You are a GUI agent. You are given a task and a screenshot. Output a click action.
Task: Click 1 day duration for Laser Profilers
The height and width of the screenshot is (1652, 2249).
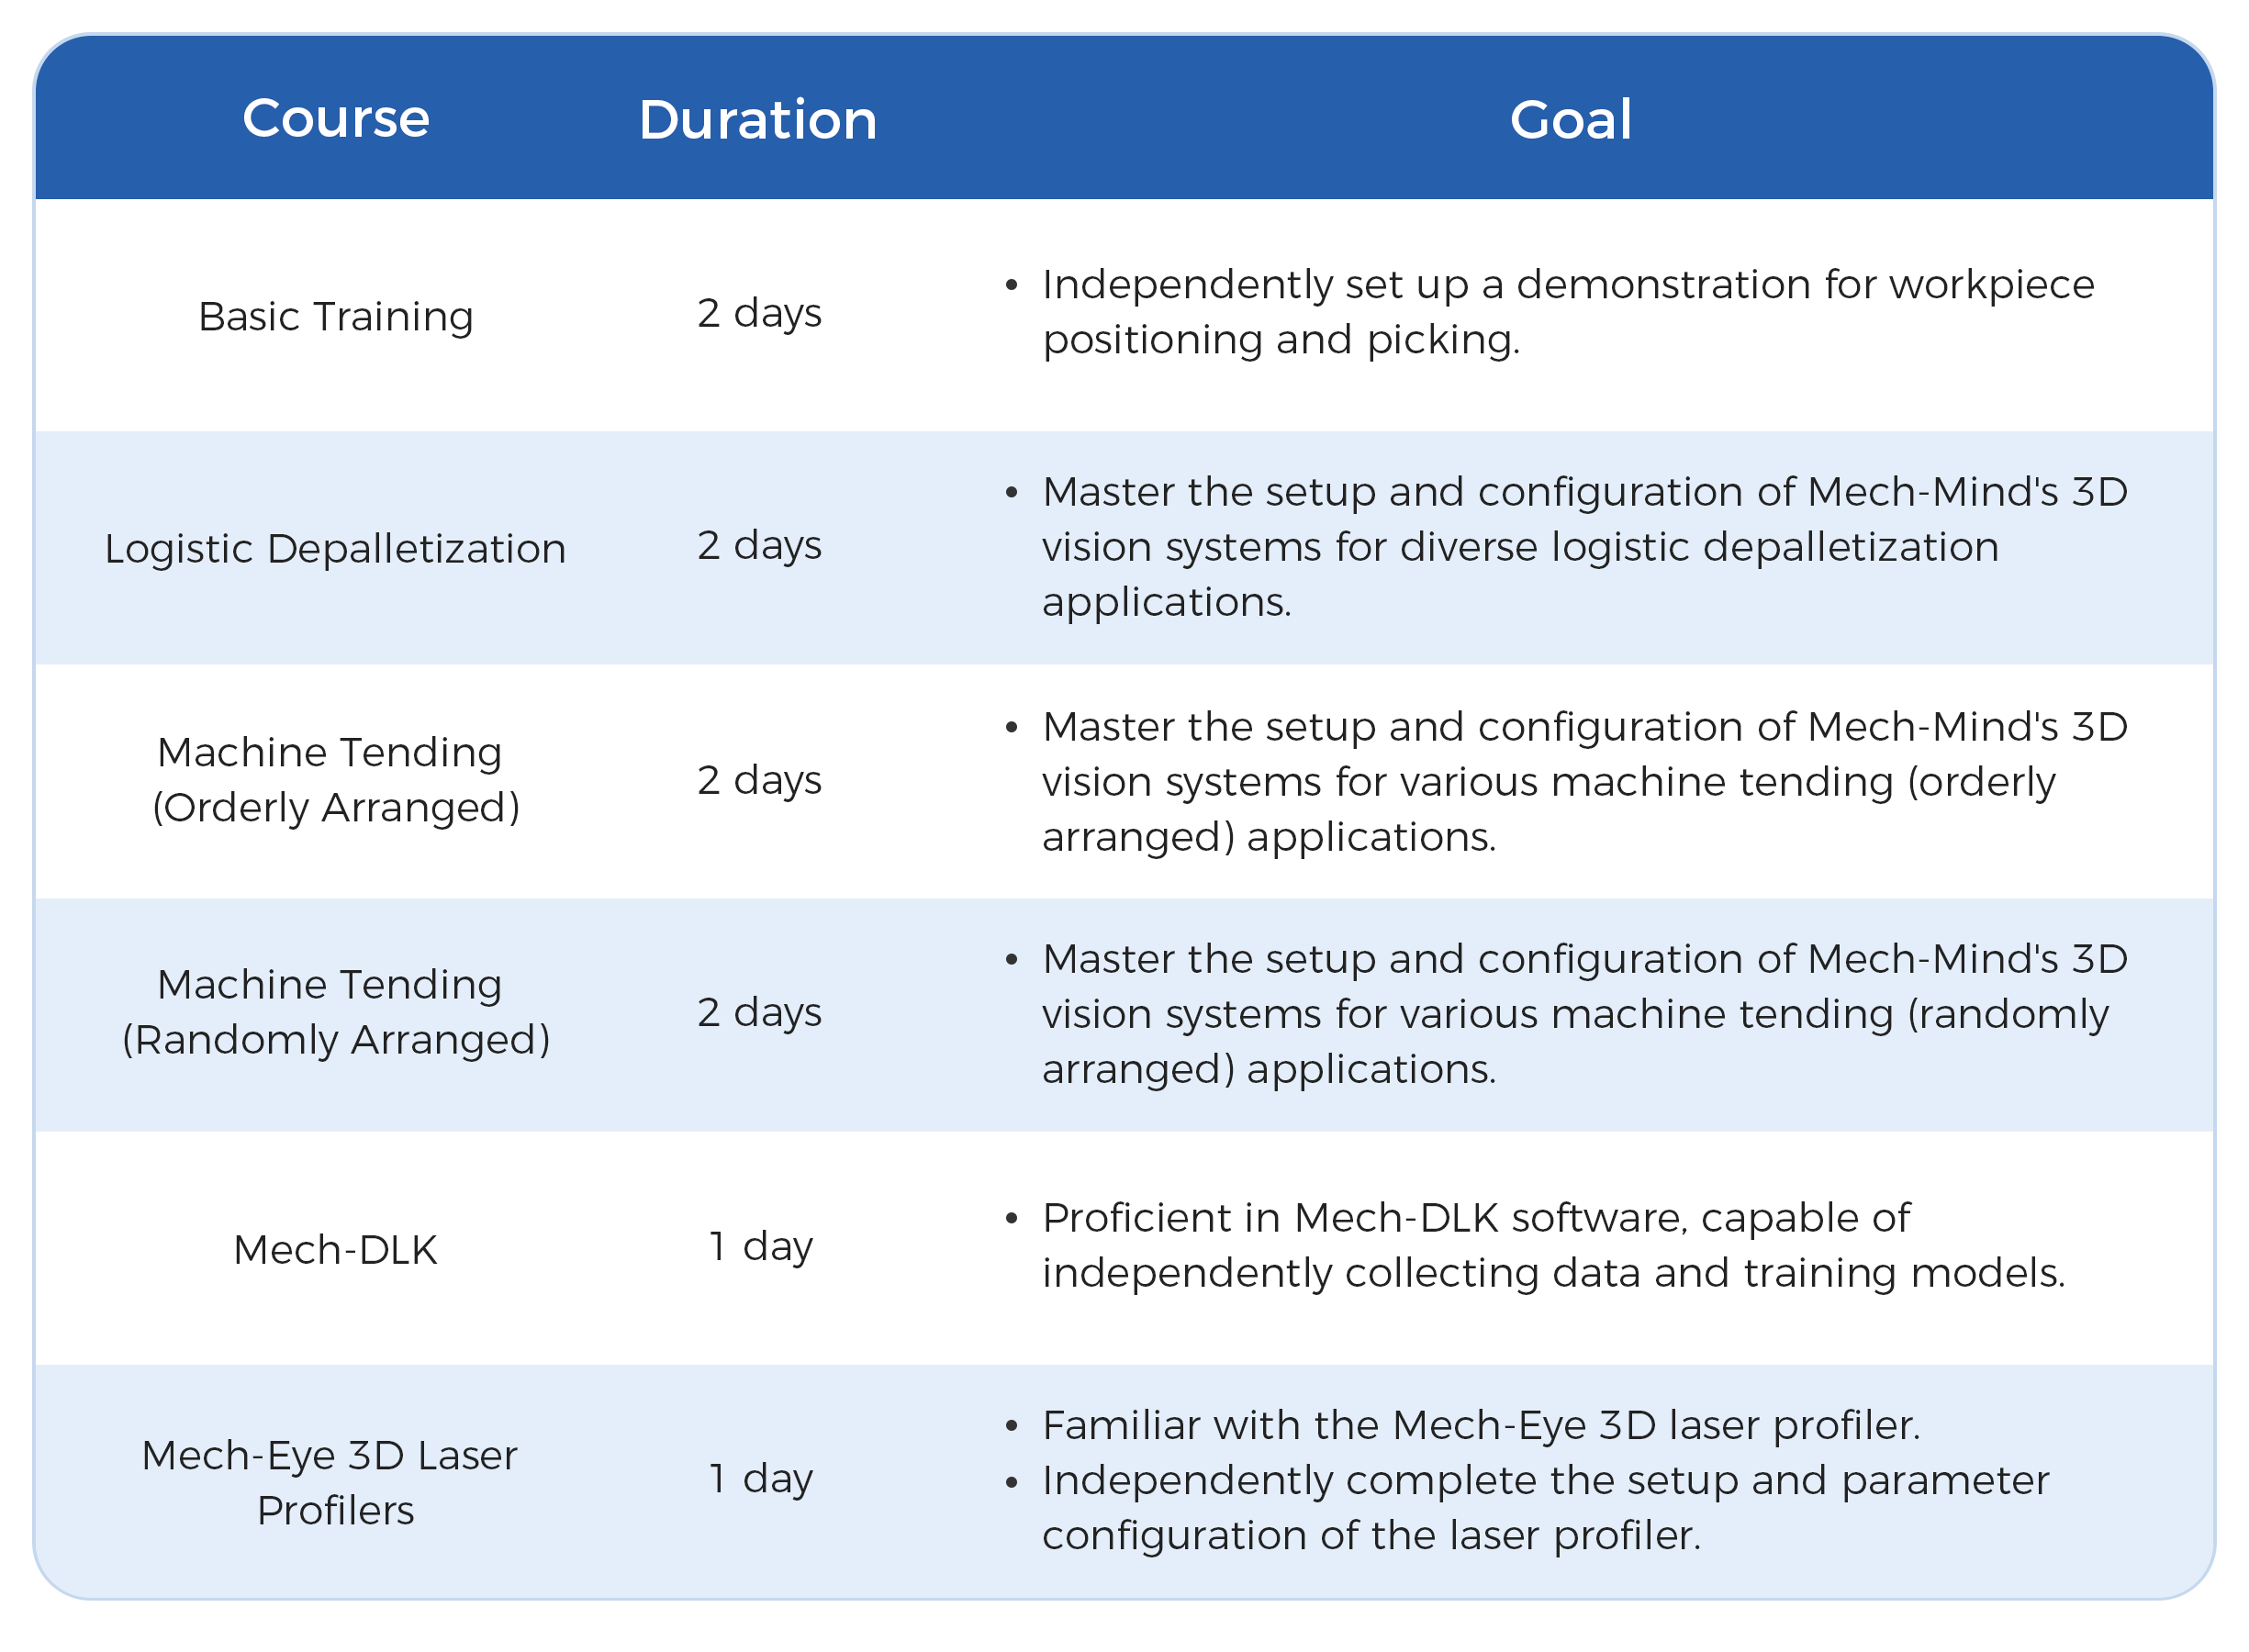pos(761,1478)
